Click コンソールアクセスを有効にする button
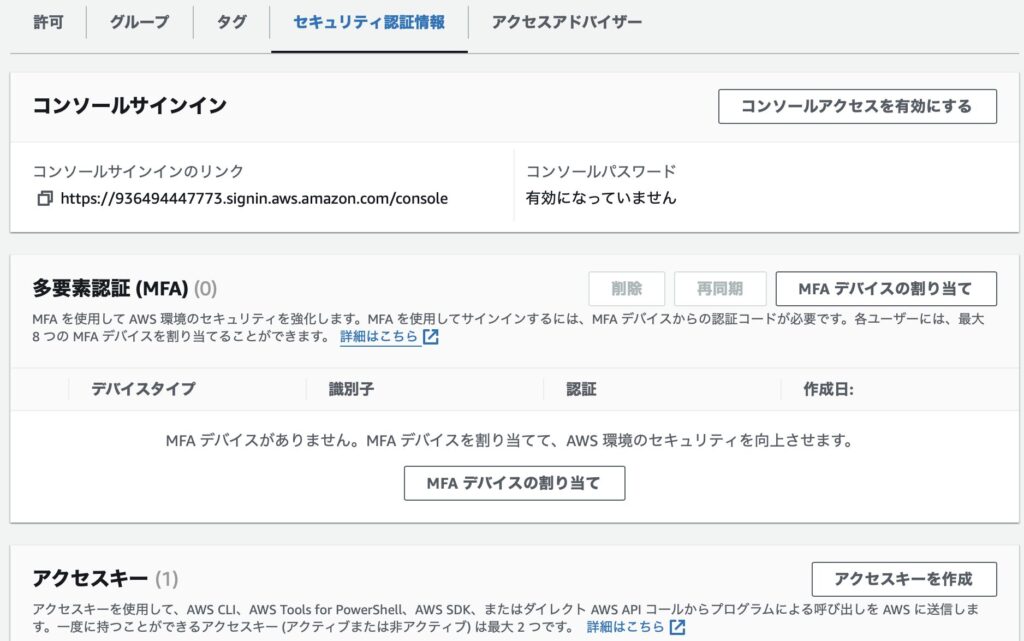This screenshot has width=1024, height=641. click(857, 106)
